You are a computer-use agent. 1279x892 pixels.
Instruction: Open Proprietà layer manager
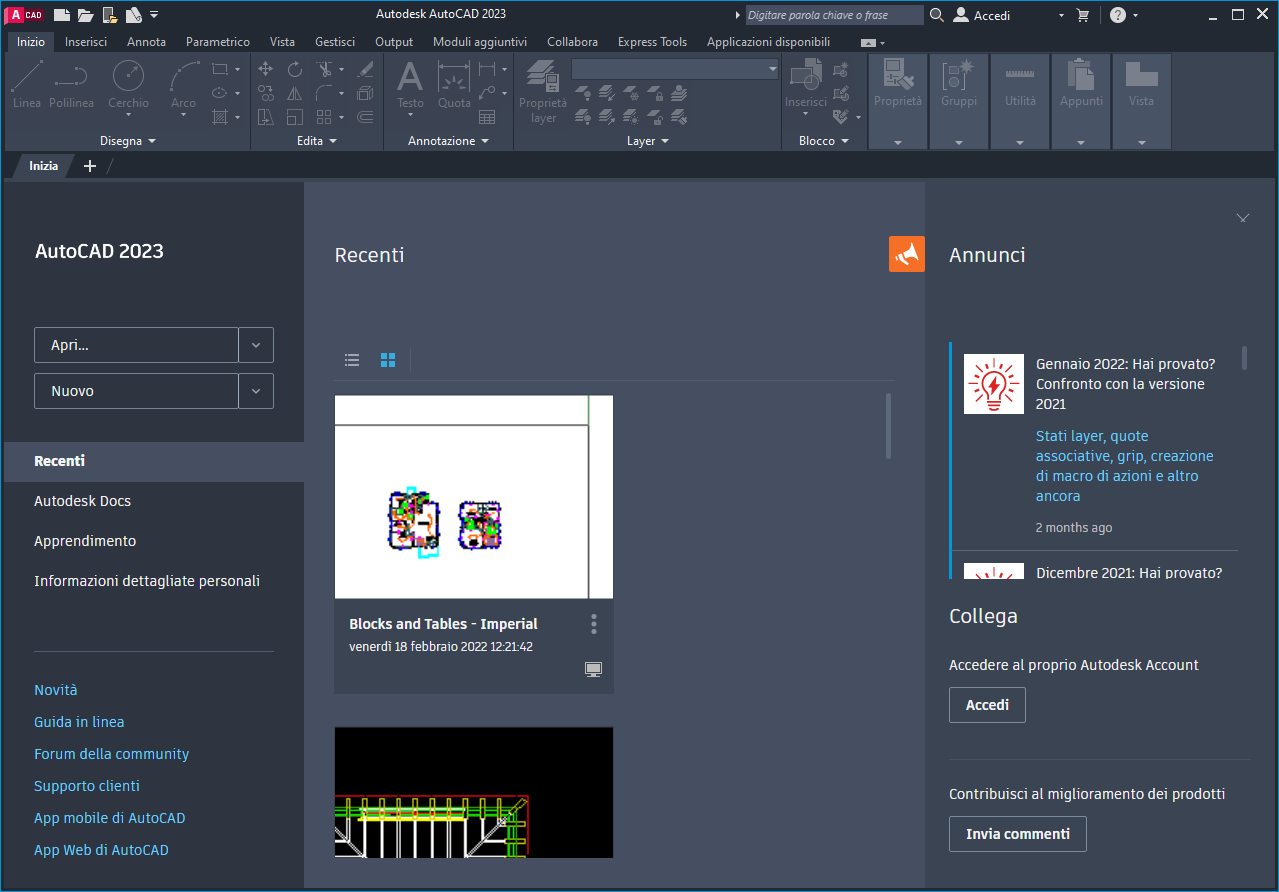click(x=543, y=92)
